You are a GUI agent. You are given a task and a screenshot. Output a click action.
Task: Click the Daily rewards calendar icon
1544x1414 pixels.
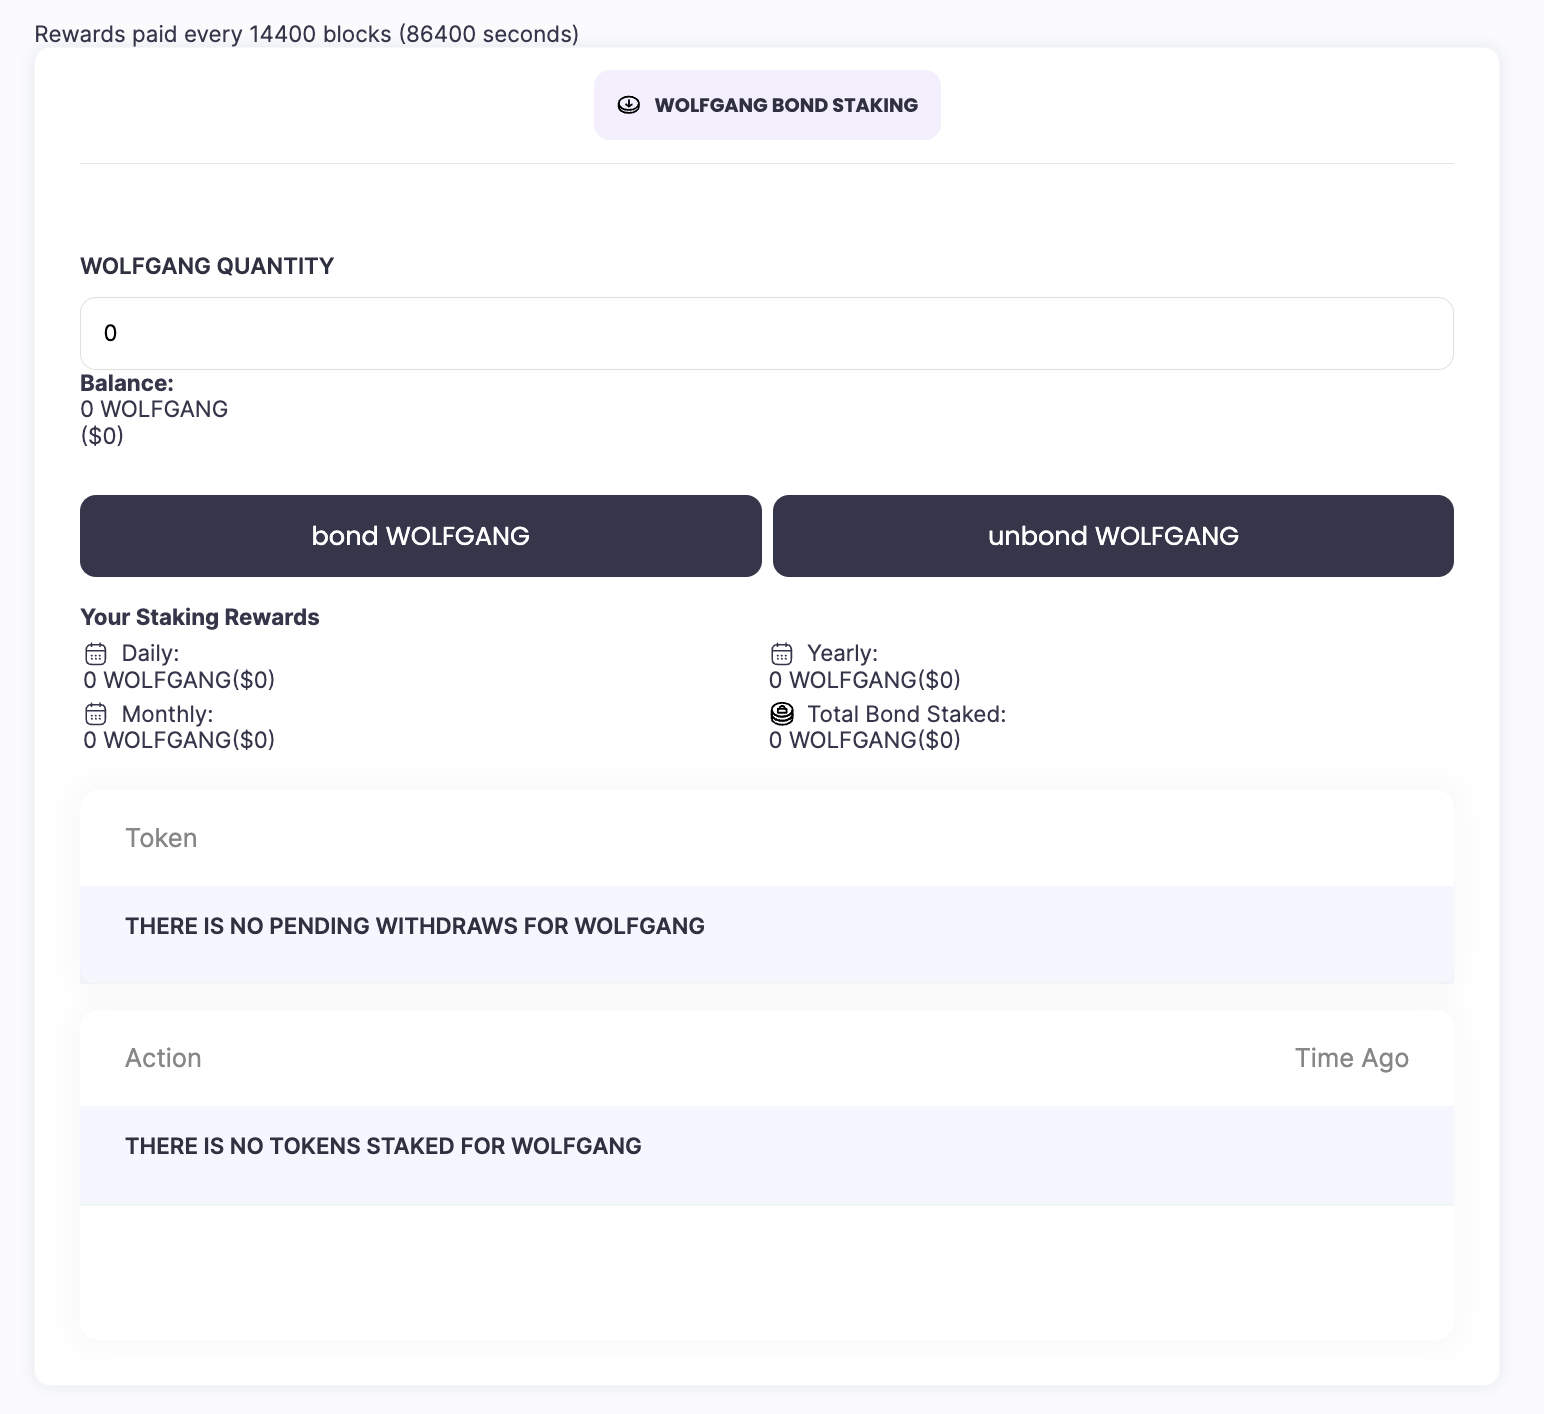(96, 654)
